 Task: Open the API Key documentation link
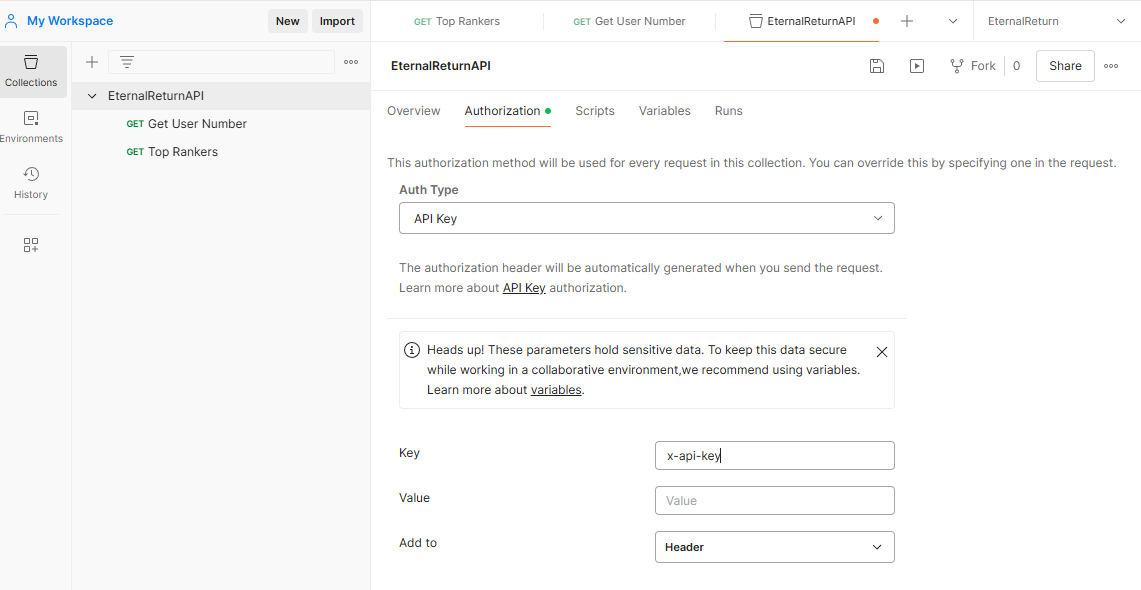pos(524,288)
